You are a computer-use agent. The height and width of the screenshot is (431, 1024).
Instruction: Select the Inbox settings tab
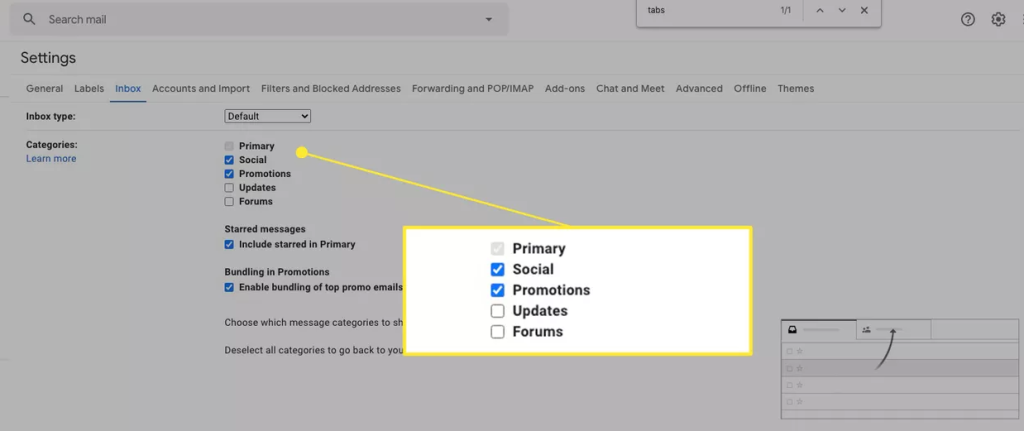[x=128, y=88]
